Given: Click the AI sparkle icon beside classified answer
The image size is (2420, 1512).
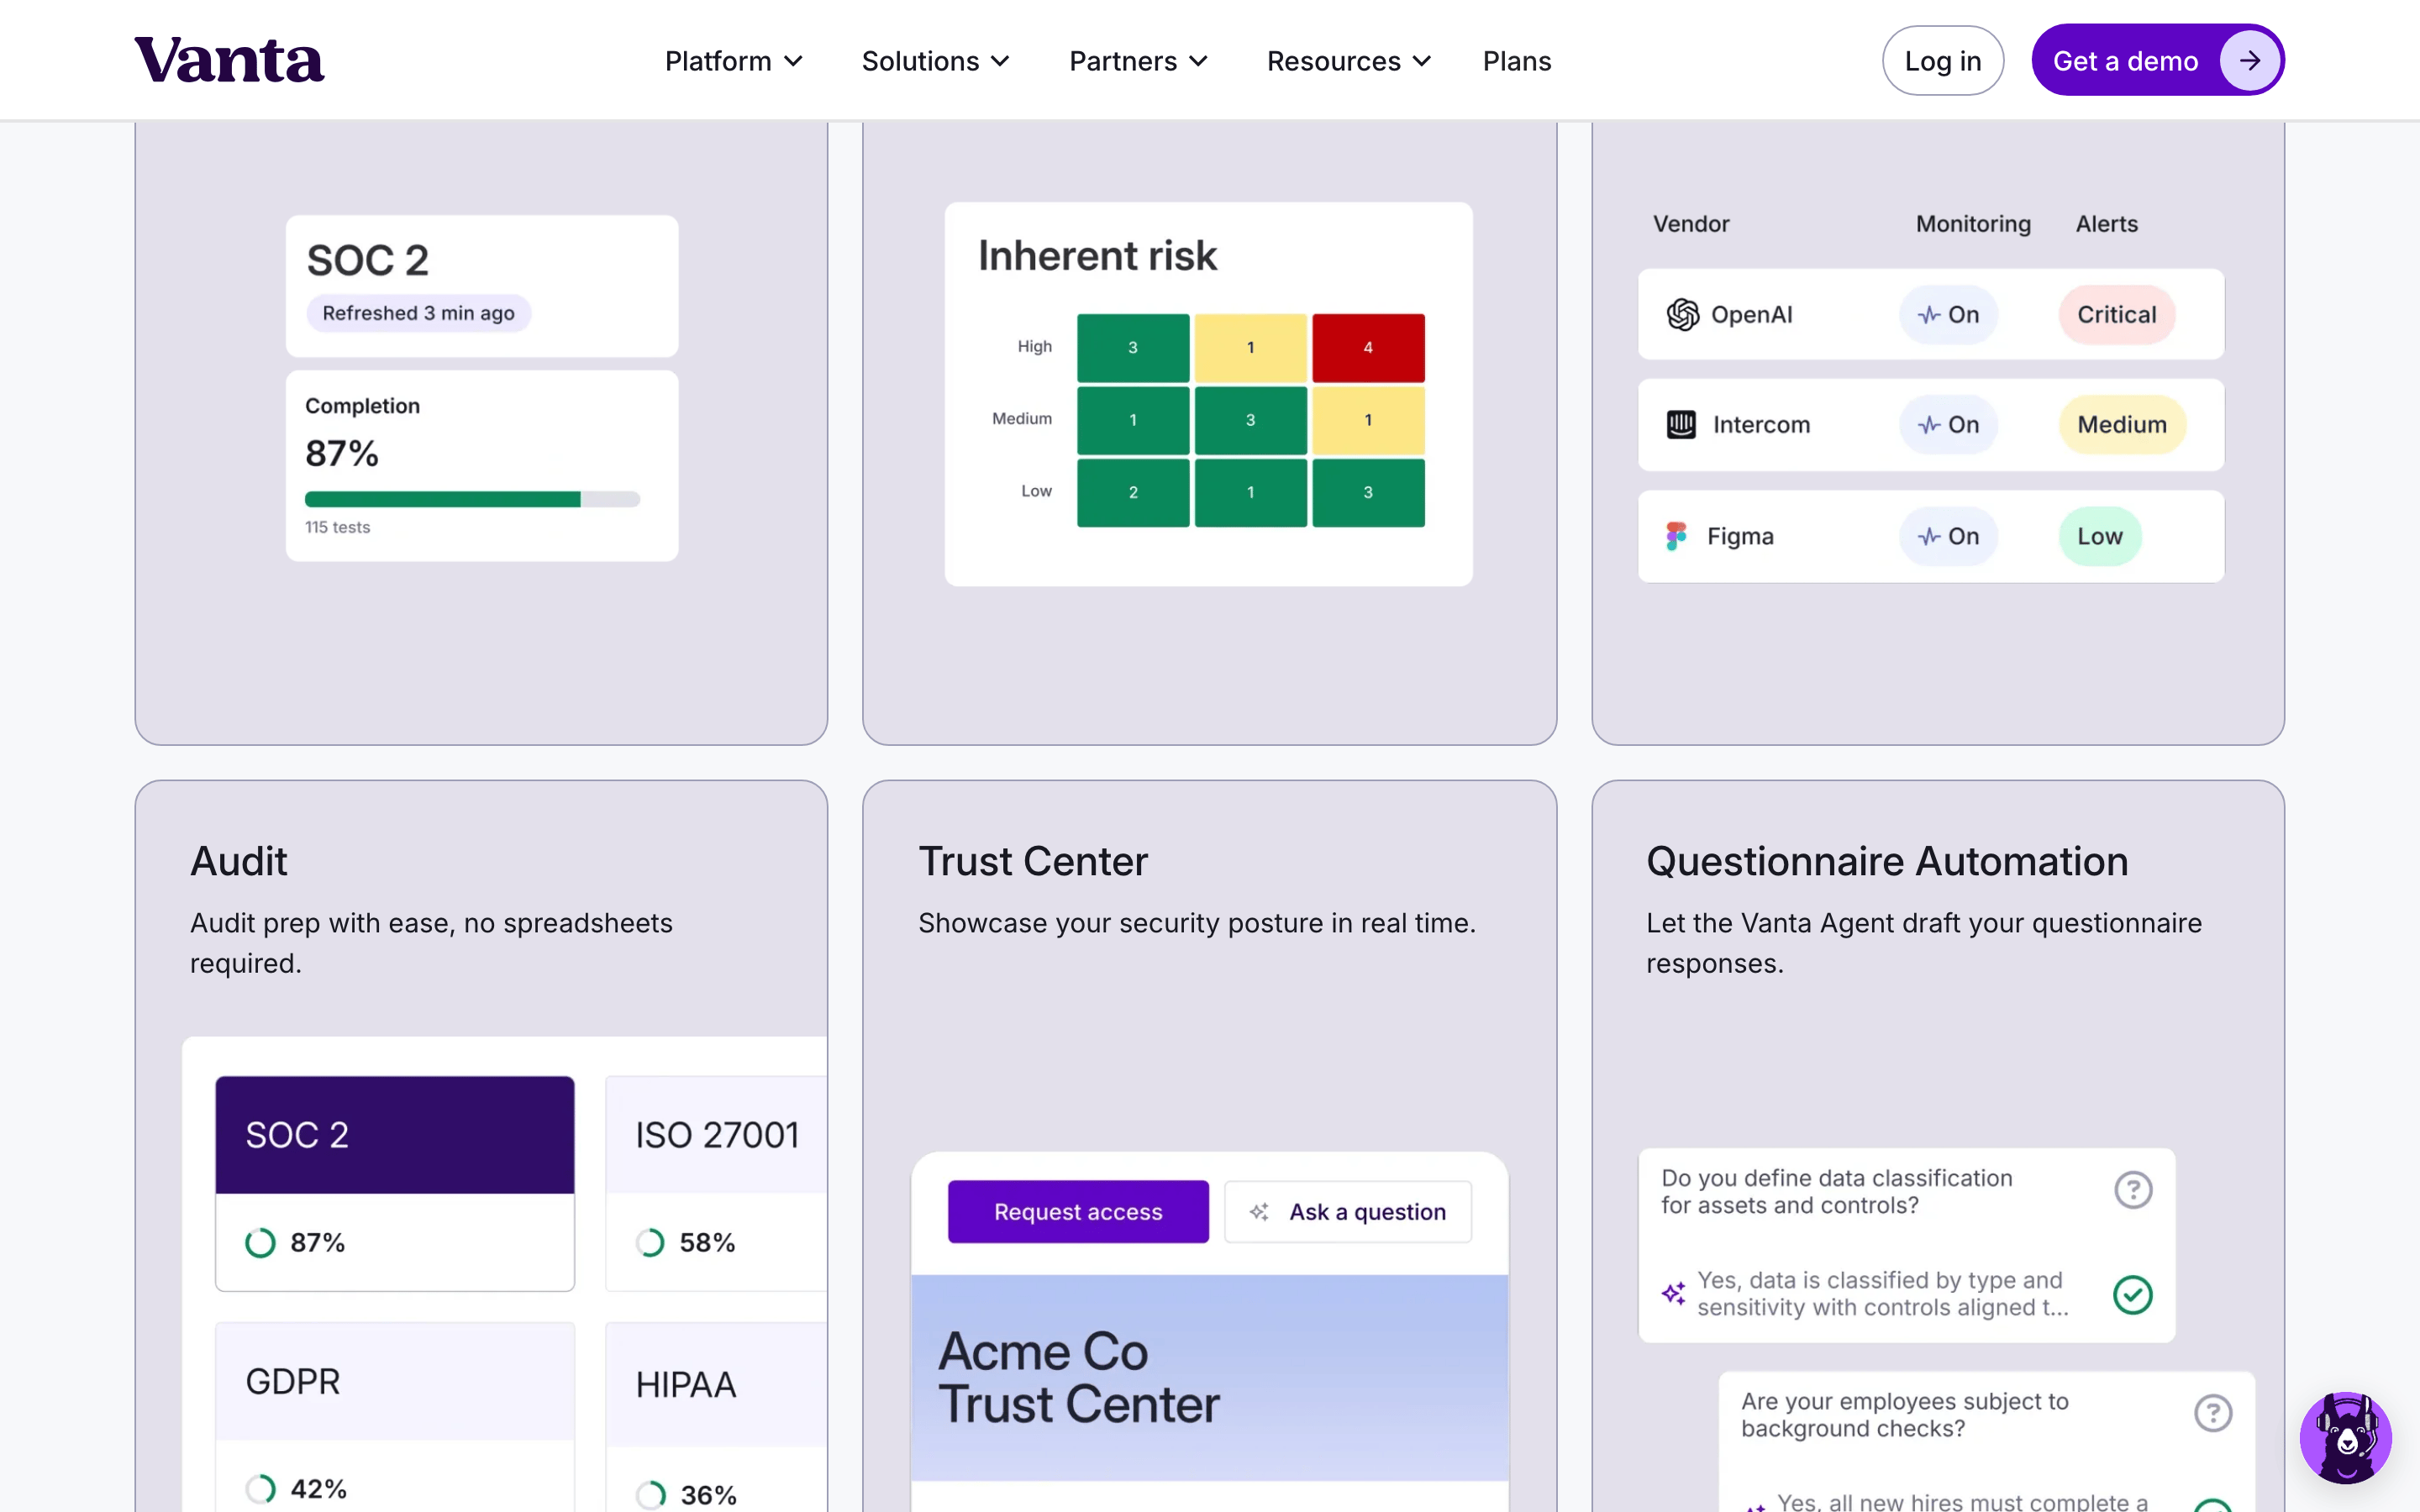Looking at the screenshot, I should coord(1674,1293).
